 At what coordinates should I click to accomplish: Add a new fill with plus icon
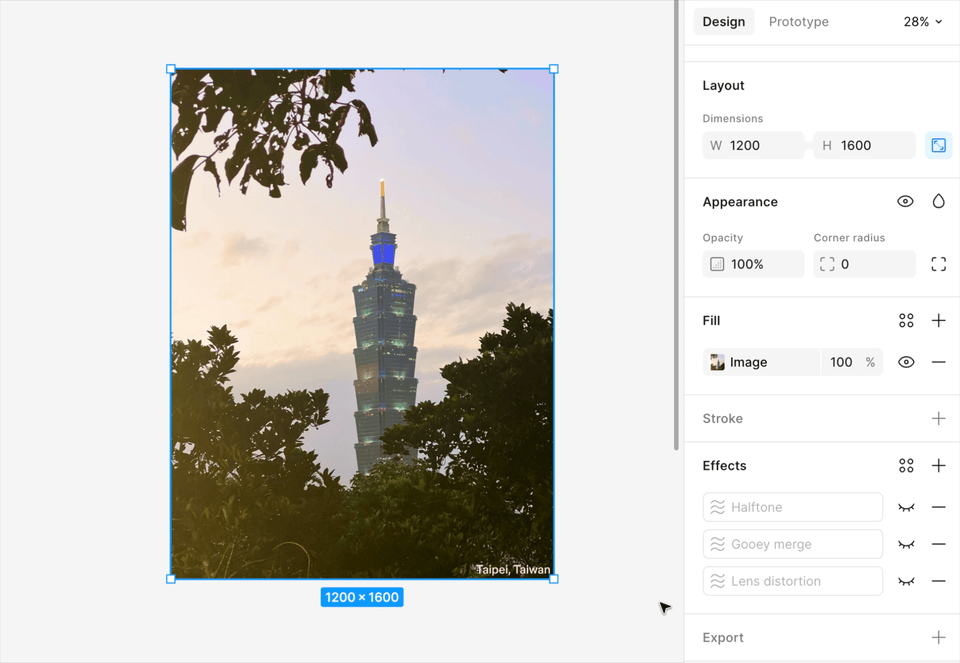tap(938, 320)
